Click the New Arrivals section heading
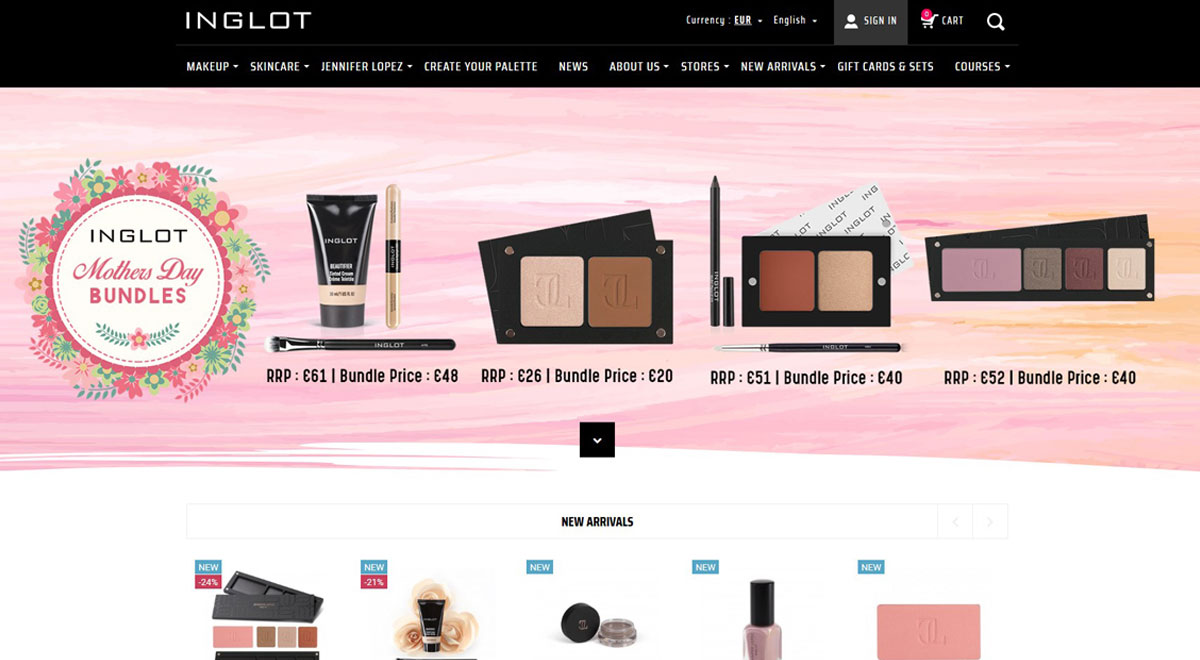Image resolution: width=1200 pixels, height=660 pixels. coord(597,522)
